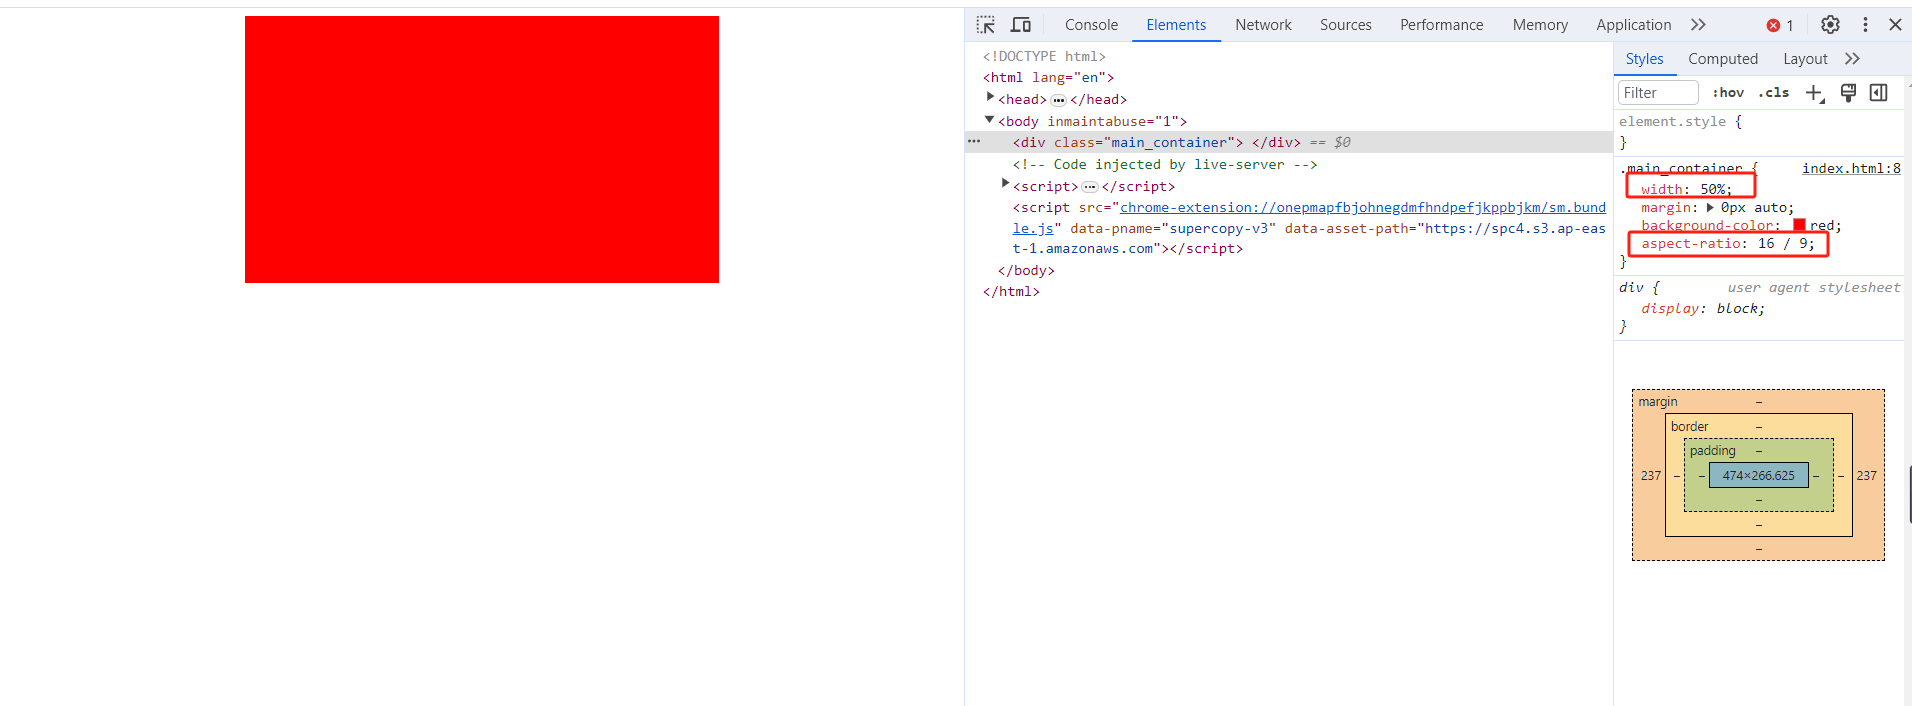The image size is (1912, 706).
Task: Click the padding label in box model
Action: 1713,451
